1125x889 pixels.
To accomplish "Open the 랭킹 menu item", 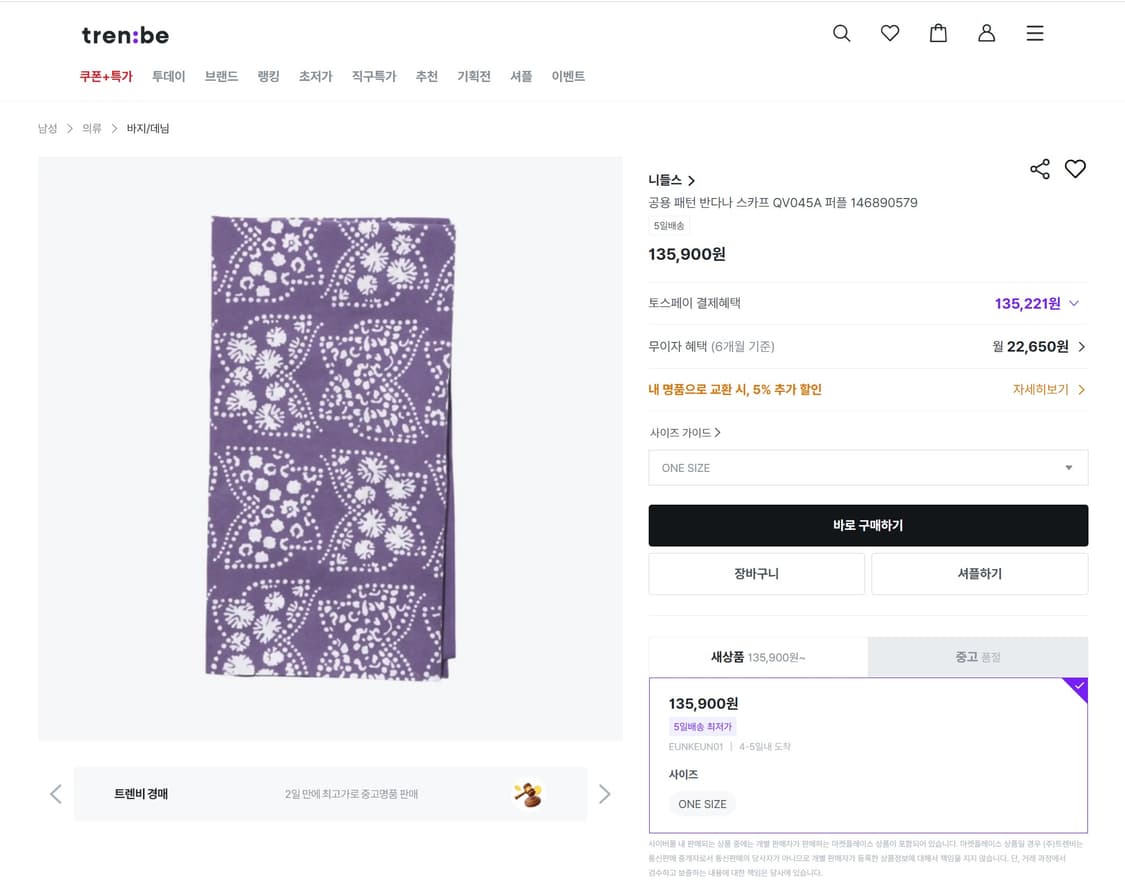I will click(x=268, y=76).
